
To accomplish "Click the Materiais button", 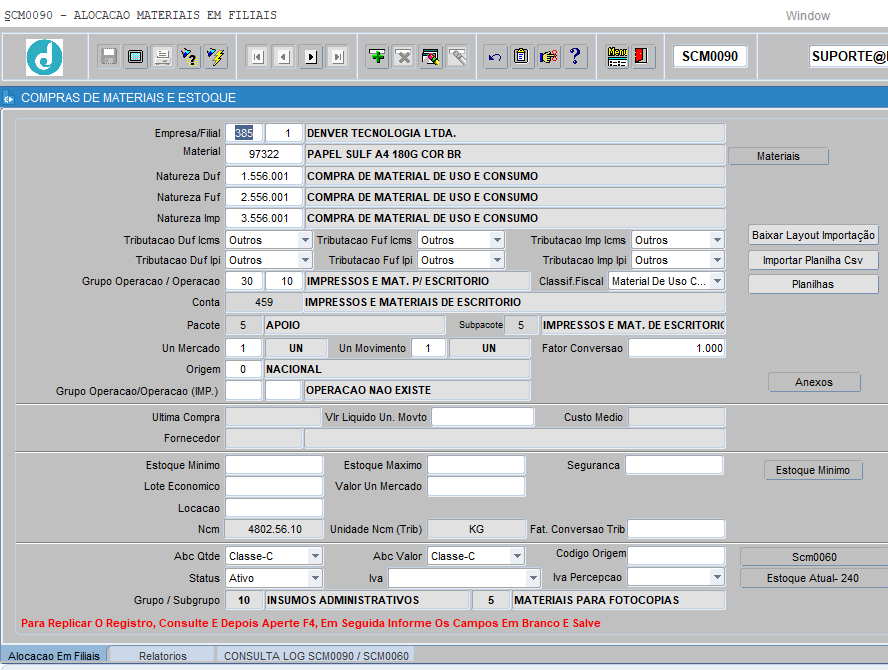I will [x=778, y=156].
